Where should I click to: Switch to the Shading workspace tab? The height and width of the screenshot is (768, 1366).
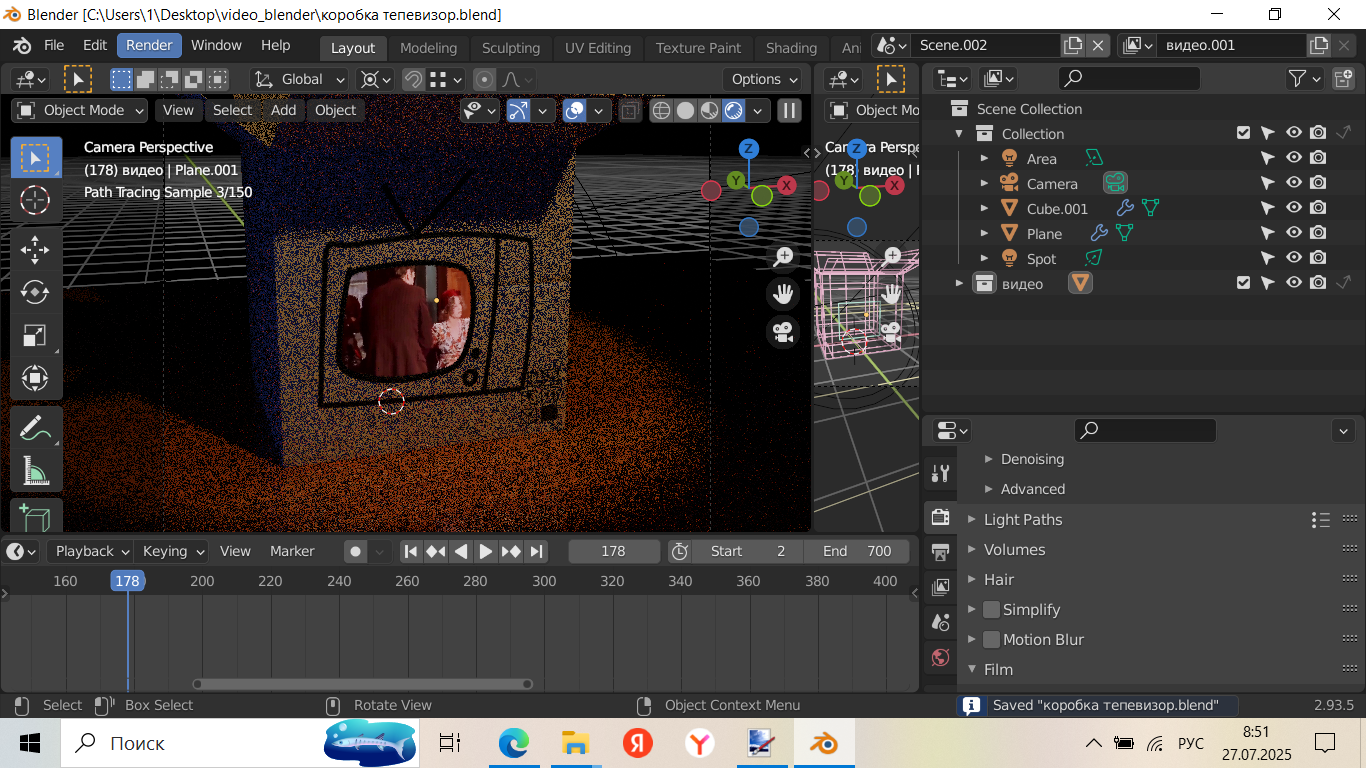tap(791, 48)
